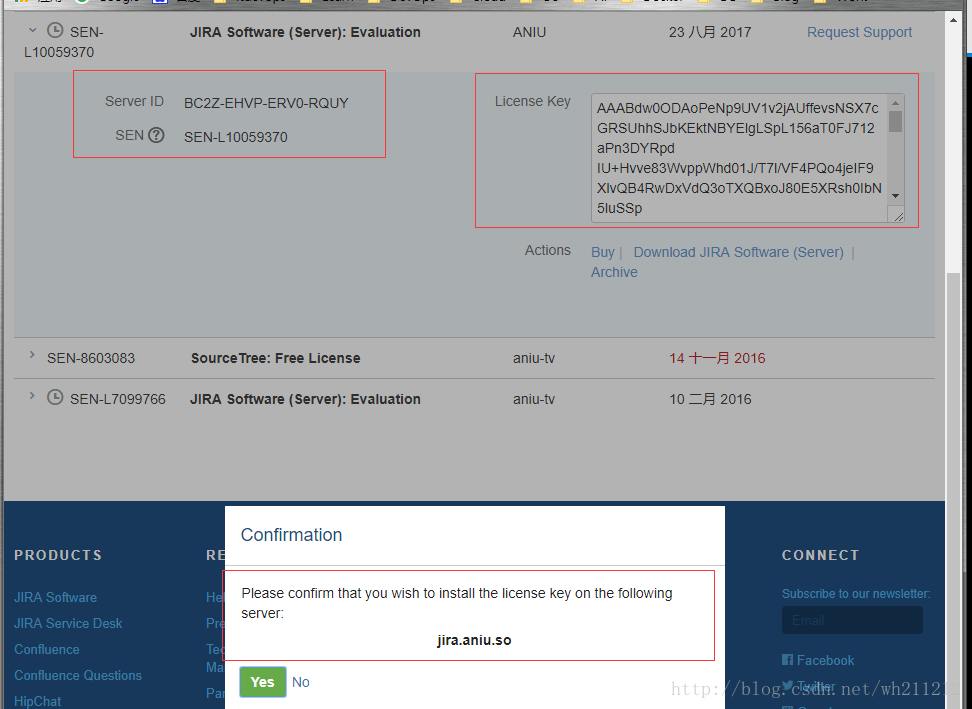
Task: Click the Confirmation dialog heading
Action: [291, 535]
